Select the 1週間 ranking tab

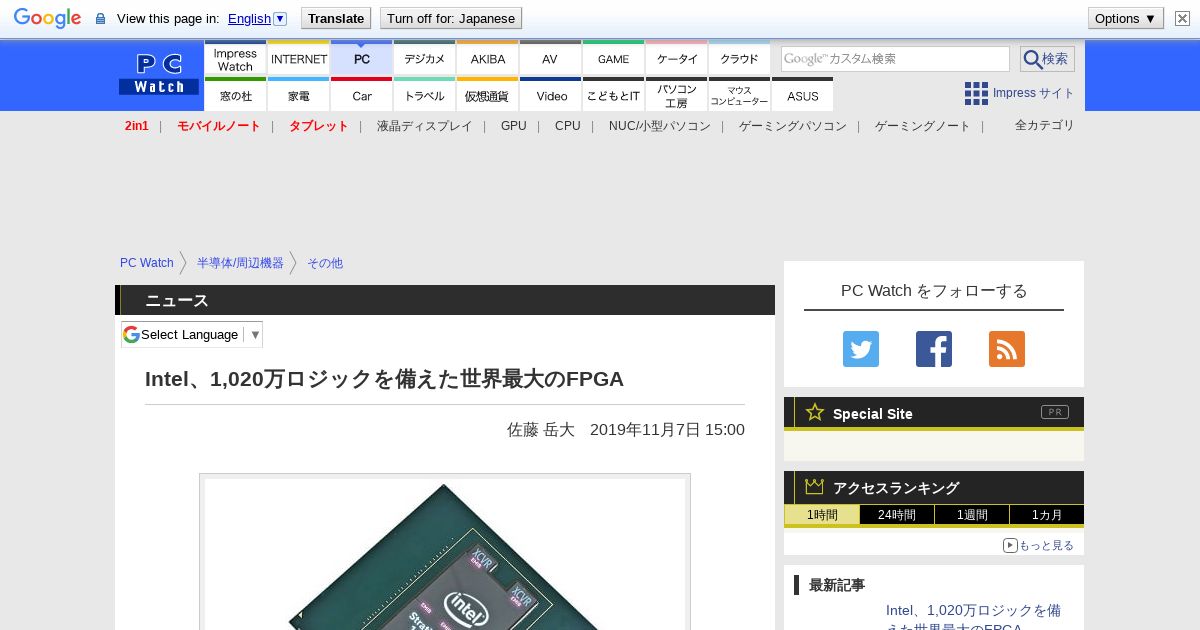point(972,515)
